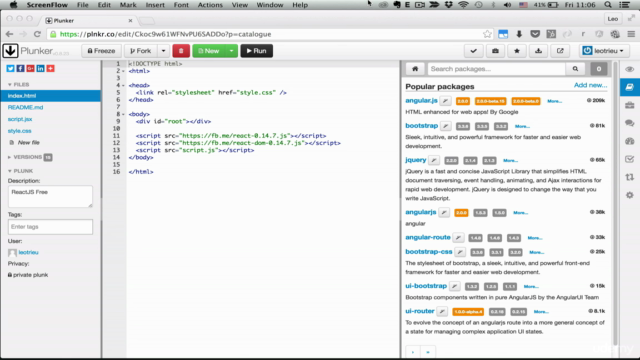
Task: Click the wrench icon next to bootstrap
Action: [x=446, y=126]
